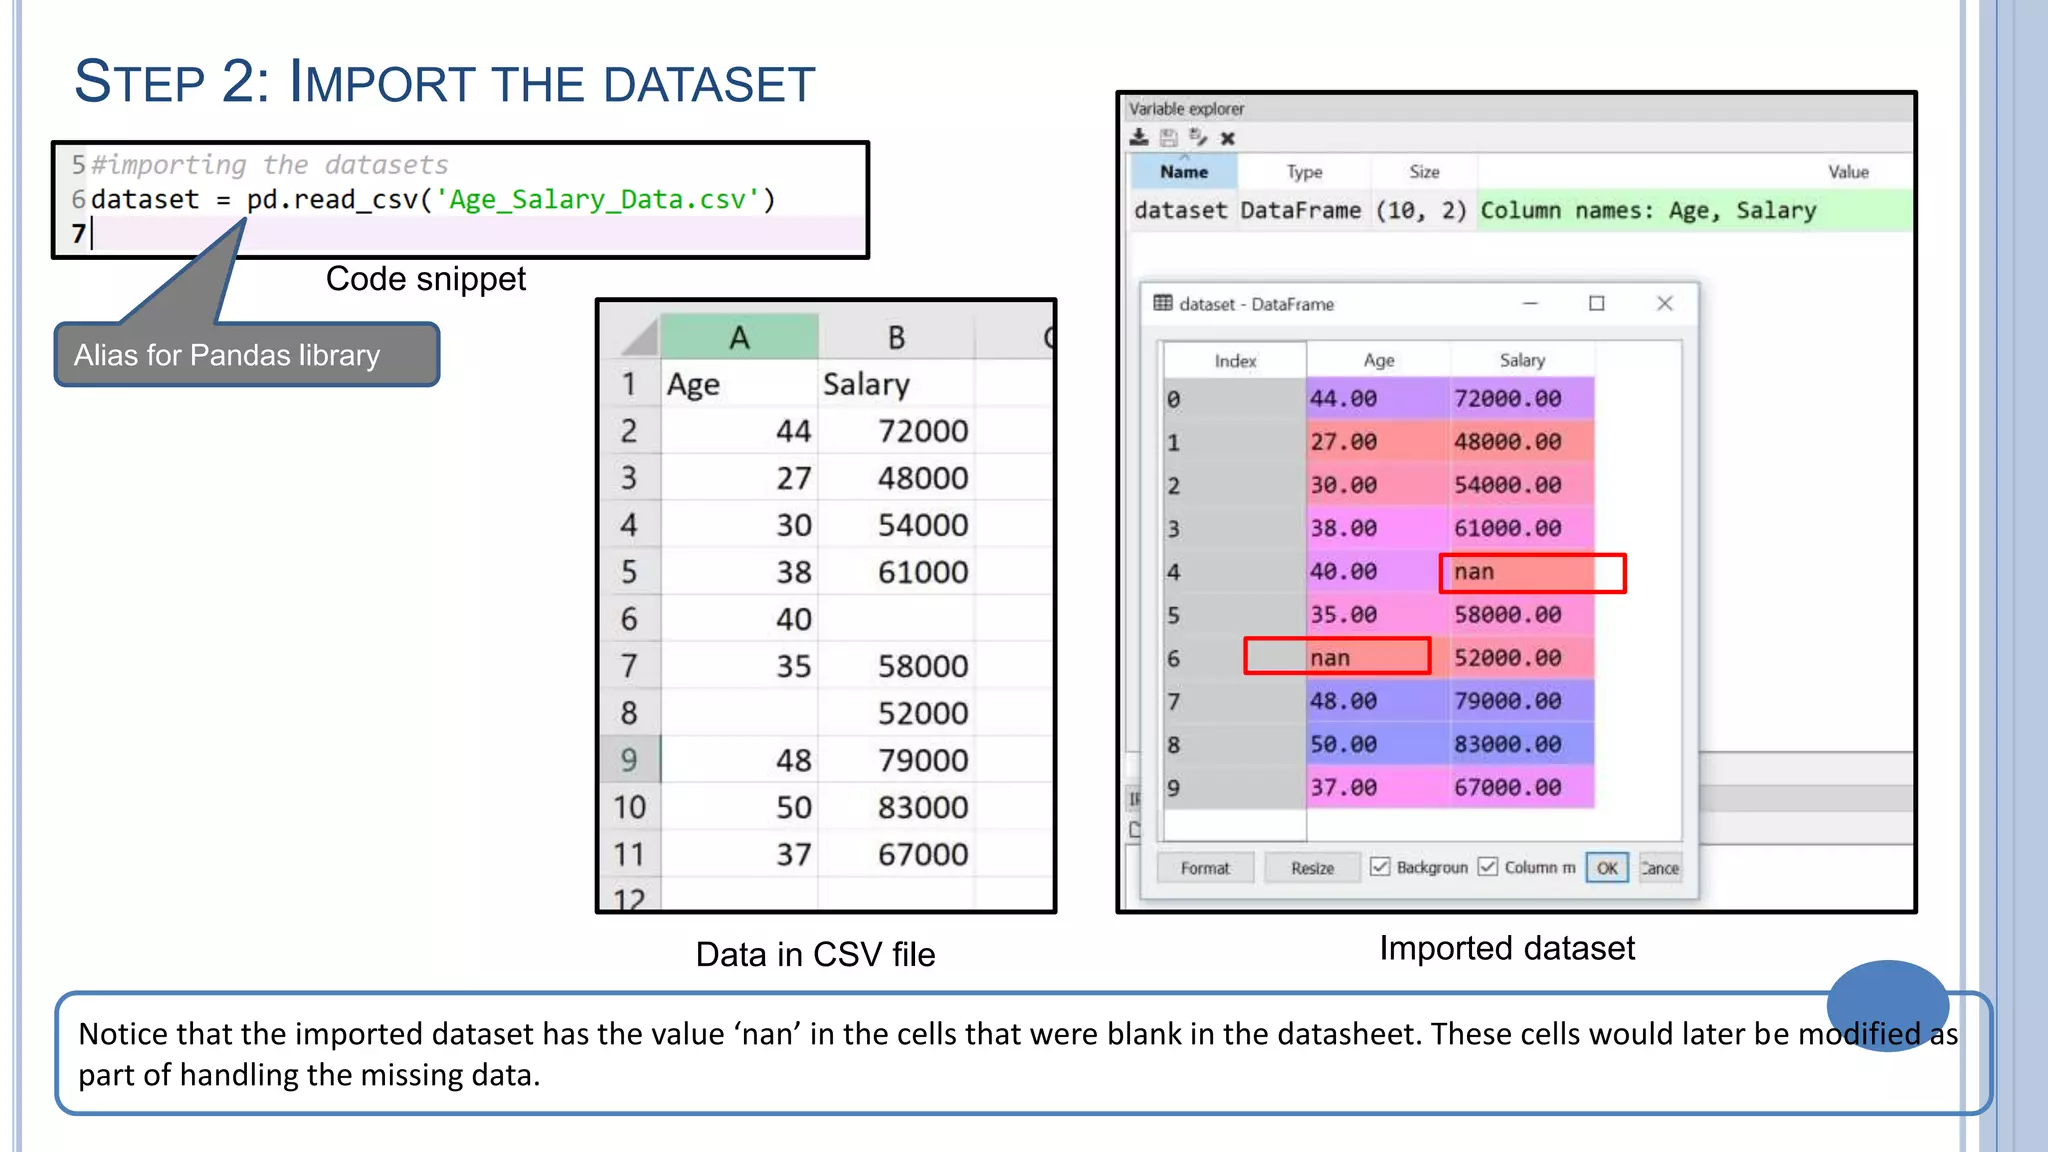The width and height of the screenshot is (2048, 1152).
Task: Toggle the Background color checkbox
Action: click(1380, 867)
